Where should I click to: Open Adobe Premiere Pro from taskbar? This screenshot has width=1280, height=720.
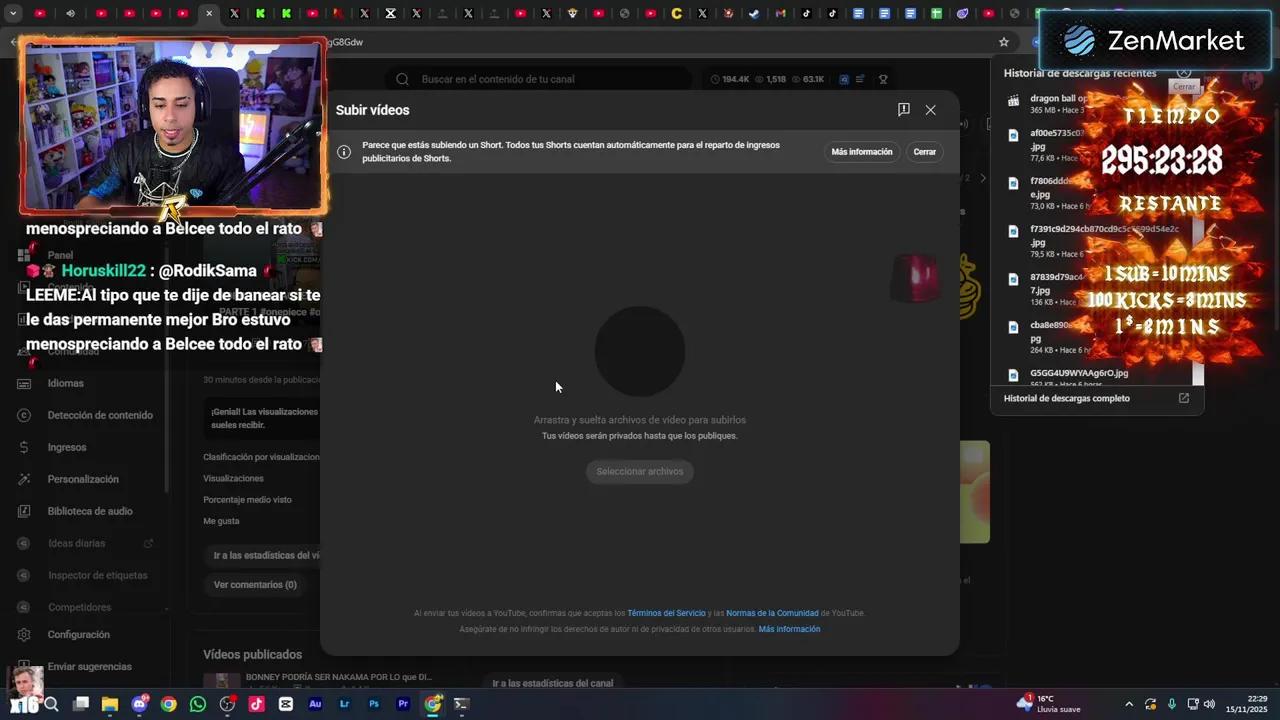coord(403,704)
